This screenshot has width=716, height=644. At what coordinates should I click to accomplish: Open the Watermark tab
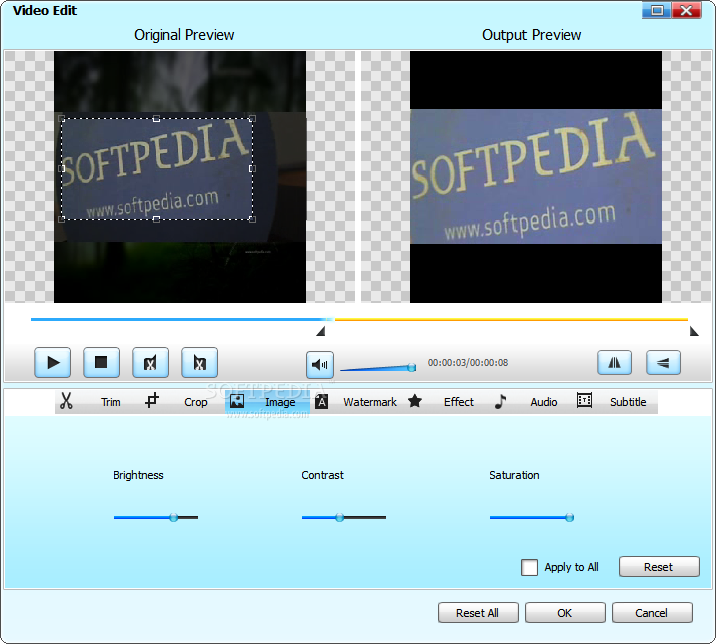tap(370, 402)
